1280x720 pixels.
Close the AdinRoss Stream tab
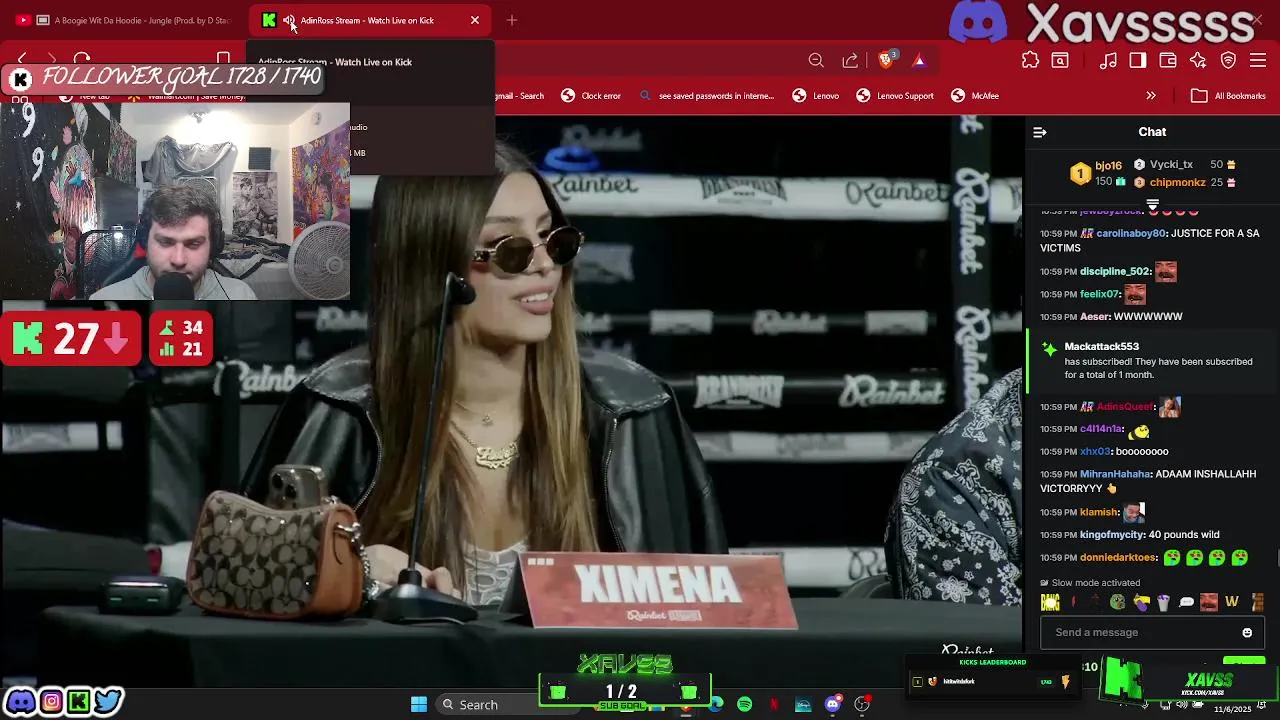(475, 20)
